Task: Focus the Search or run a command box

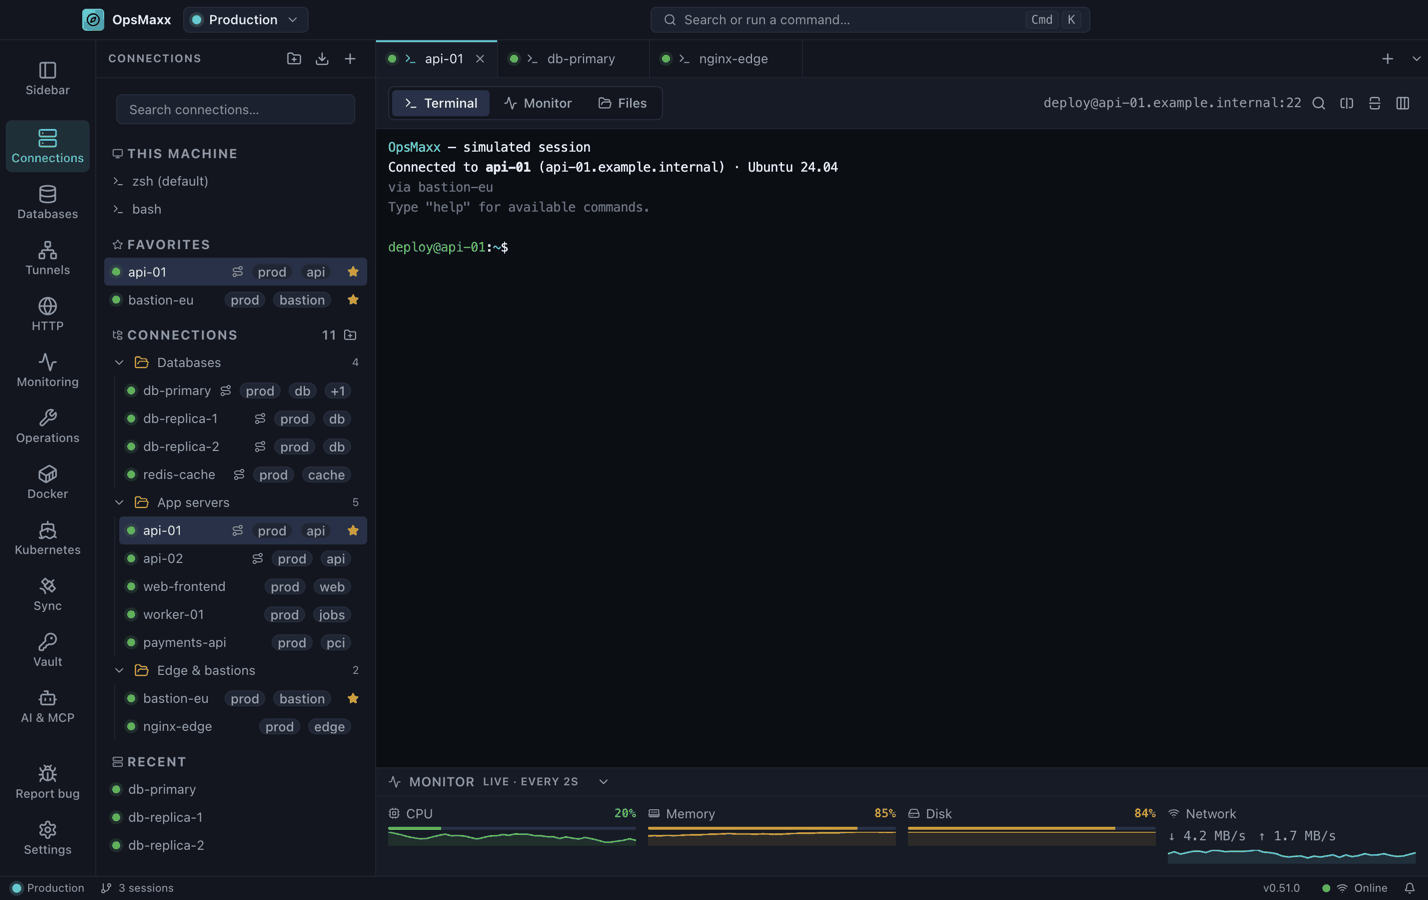Action: (x=870, y=19)
